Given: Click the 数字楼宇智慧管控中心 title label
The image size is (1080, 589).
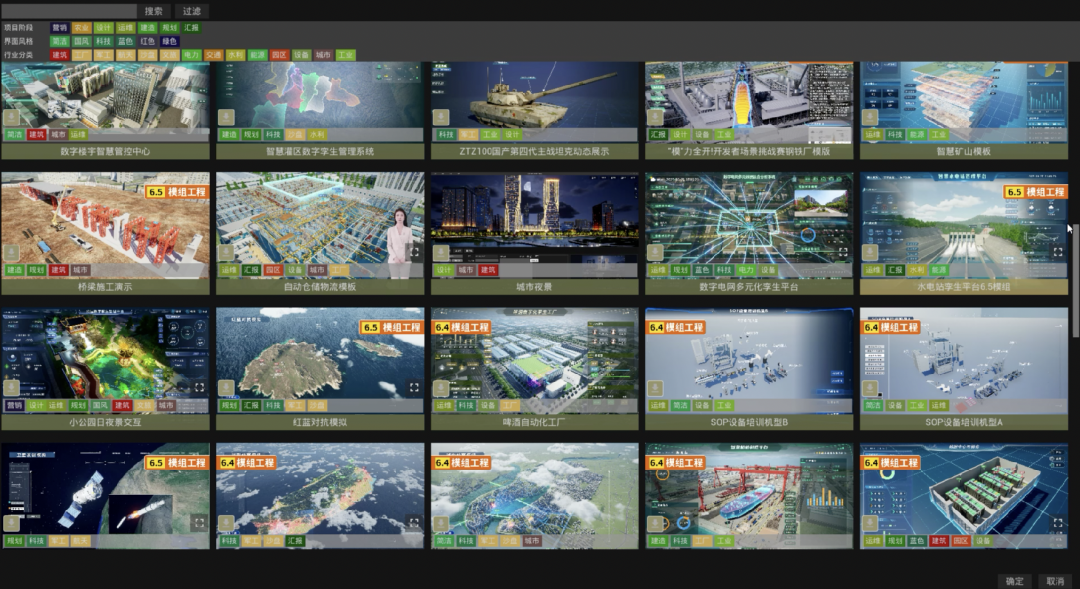Looking at the screenshot, I should tap(105, 152).
